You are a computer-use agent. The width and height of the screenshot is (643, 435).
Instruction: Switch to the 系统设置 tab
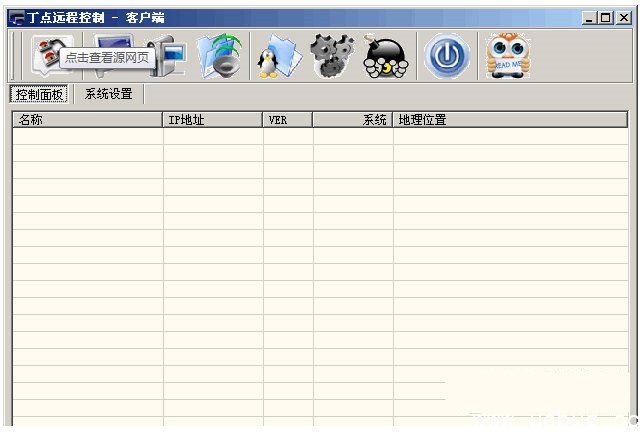(x=108, y=94)
